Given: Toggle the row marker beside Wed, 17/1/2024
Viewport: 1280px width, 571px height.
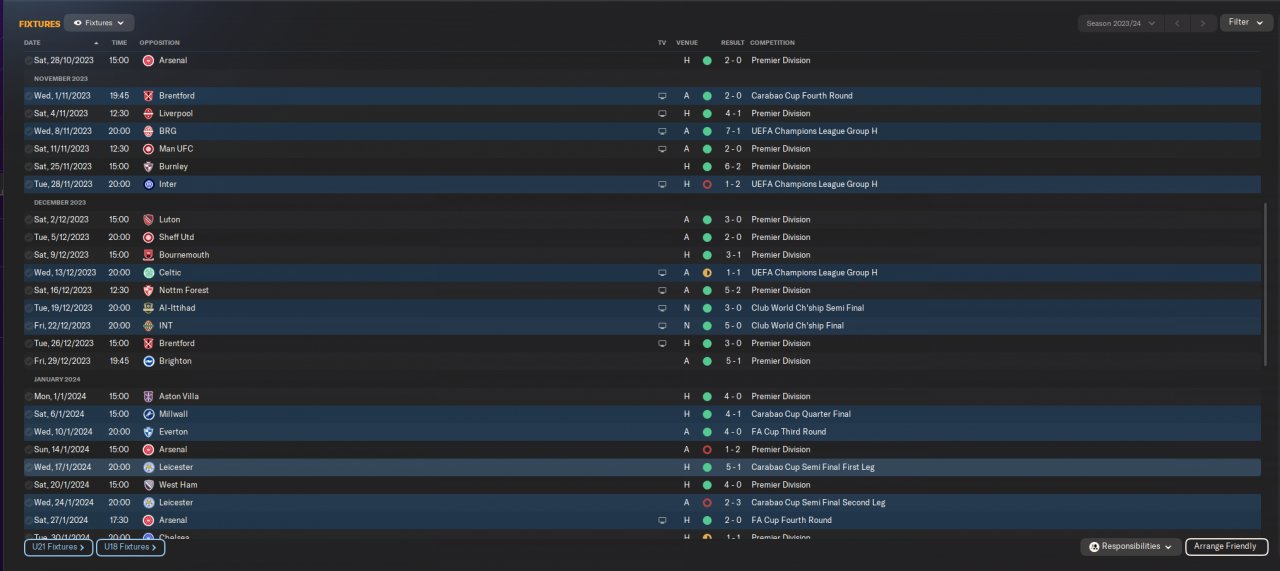Looking at the screenshot, I should click(x=29, y=467).
